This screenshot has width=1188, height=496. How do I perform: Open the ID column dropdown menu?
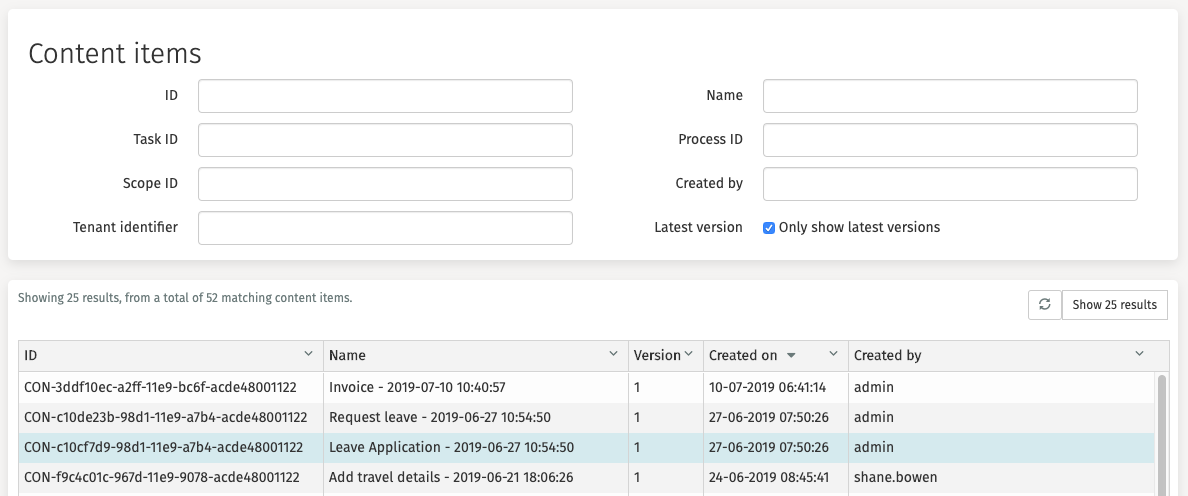[x=308, y=354]
